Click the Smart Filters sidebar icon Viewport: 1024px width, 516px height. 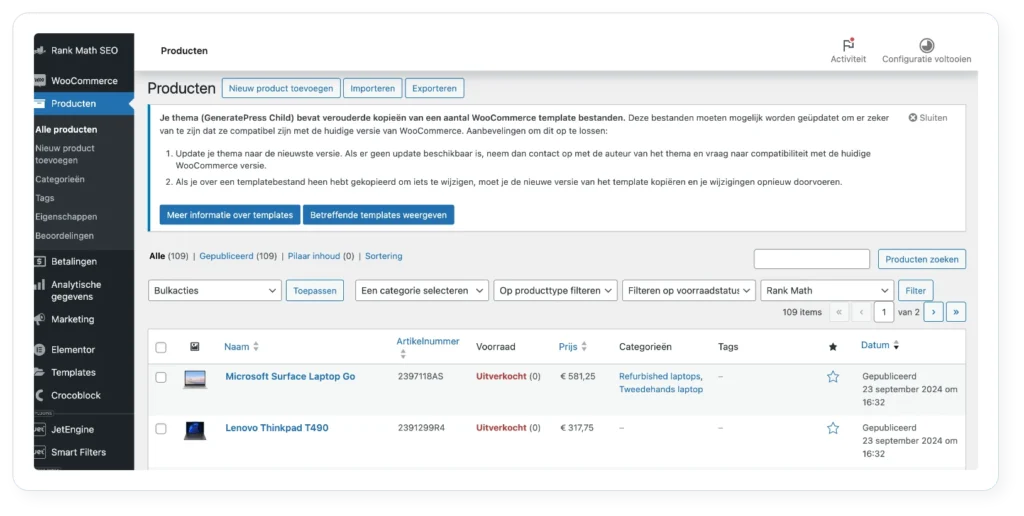(40, 452)
